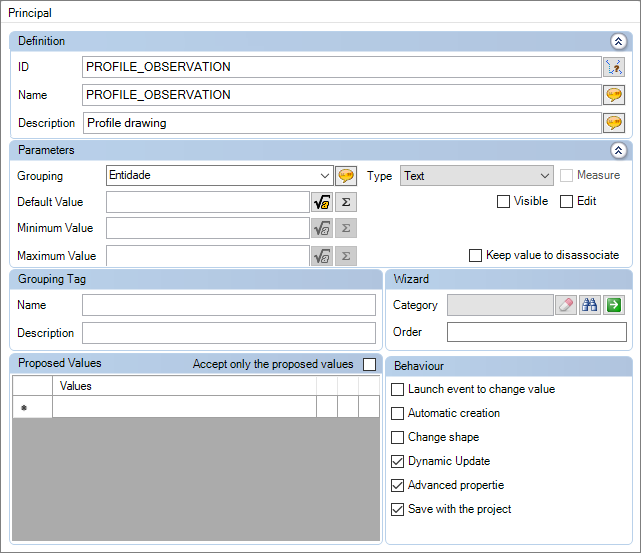Click the Grouping Tag Description field
The height and width of the screenshot is (553, 641).
click(229, 333)
